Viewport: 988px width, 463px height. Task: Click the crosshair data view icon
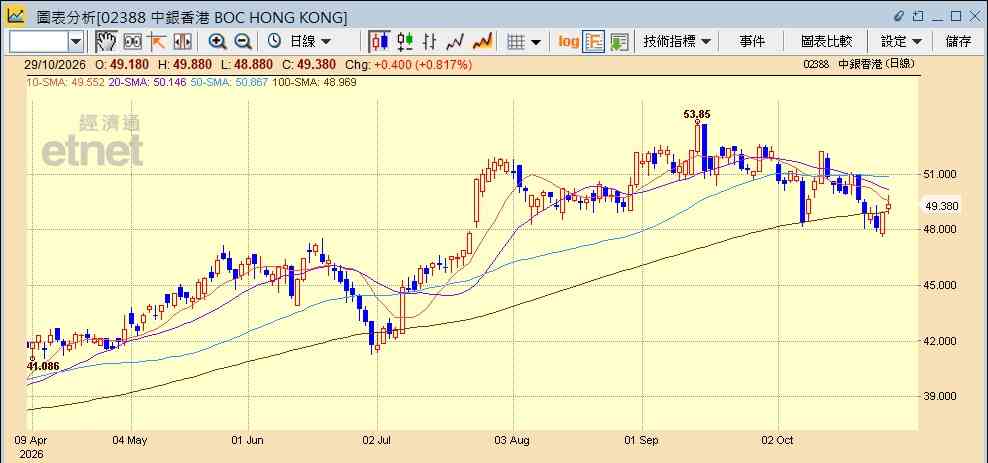coord(132,42)
